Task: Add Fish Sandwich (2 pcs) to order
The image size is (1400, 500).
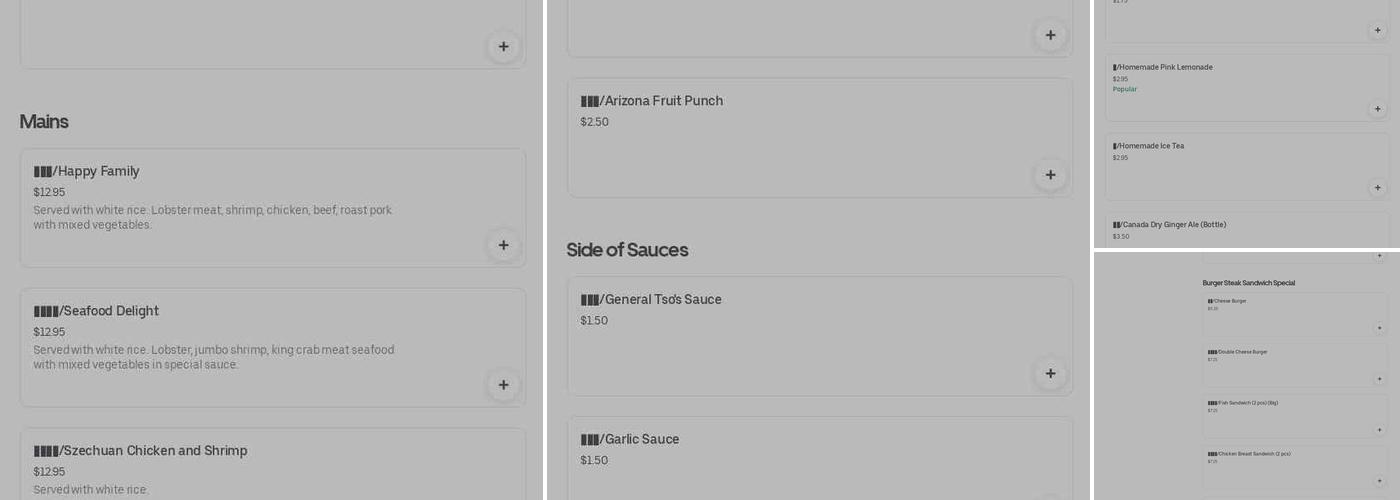Action: (1379, 430)
